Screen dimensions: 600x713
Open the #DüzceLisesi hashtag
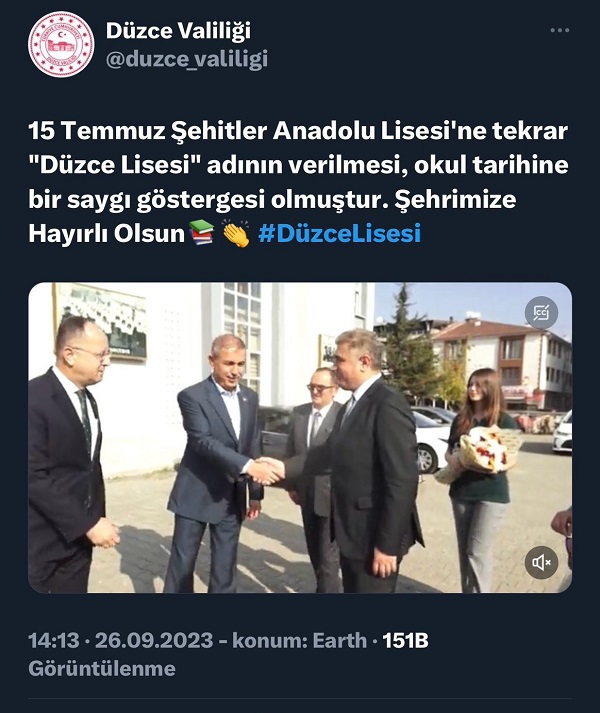tap(339, 233)
